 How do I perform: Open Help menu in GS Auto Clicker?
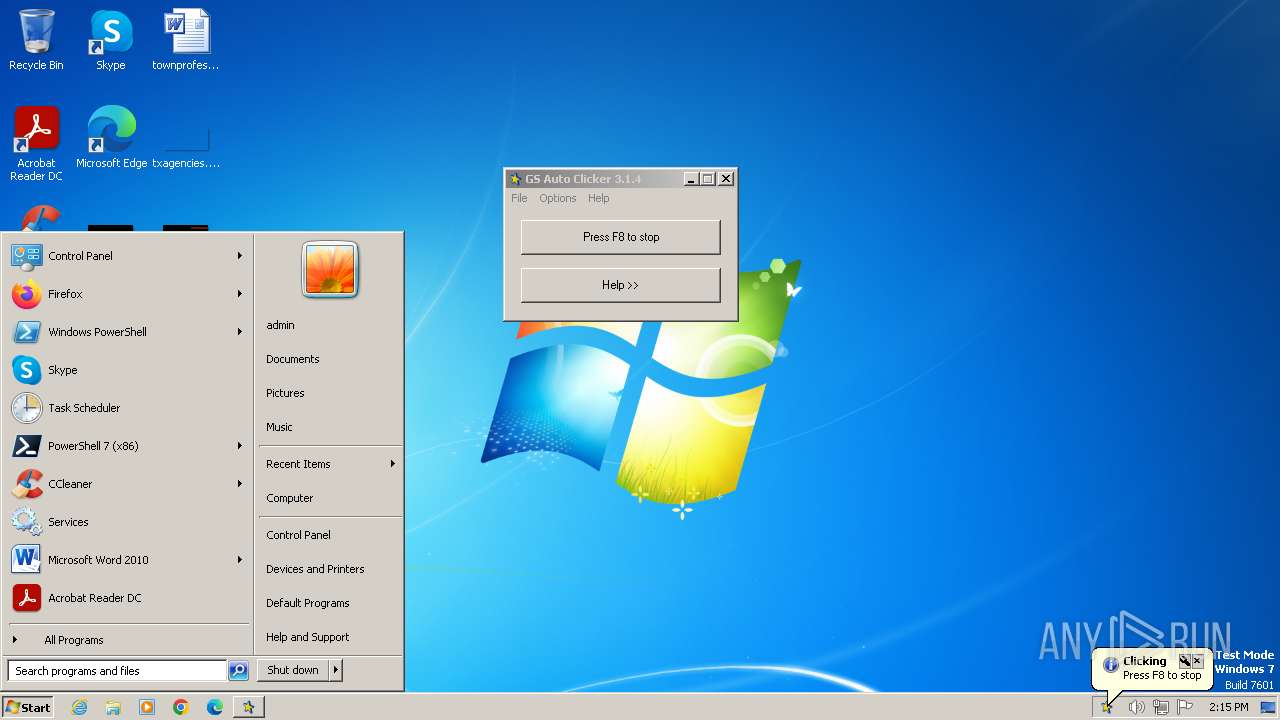[x=598, y=198]
